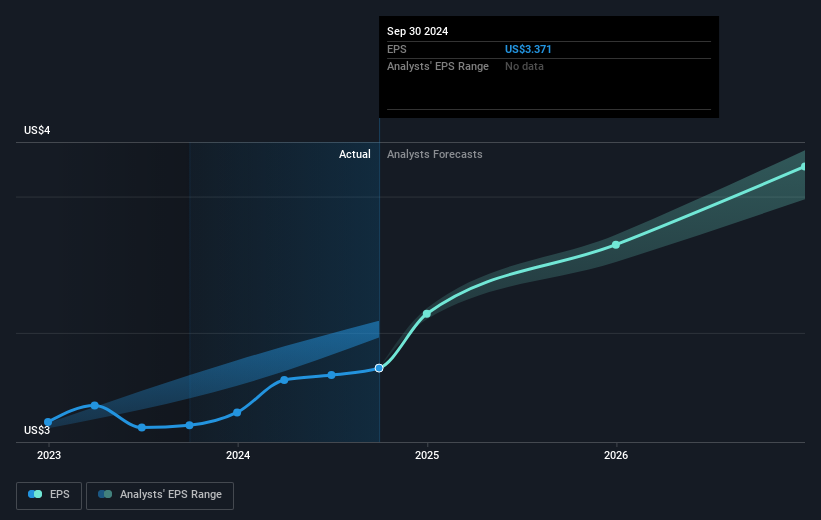The height and width of the screenshot is (520, 821).
Task: Click the US$3 axis label
Action: pyautogui.click(x=37, y=430)
